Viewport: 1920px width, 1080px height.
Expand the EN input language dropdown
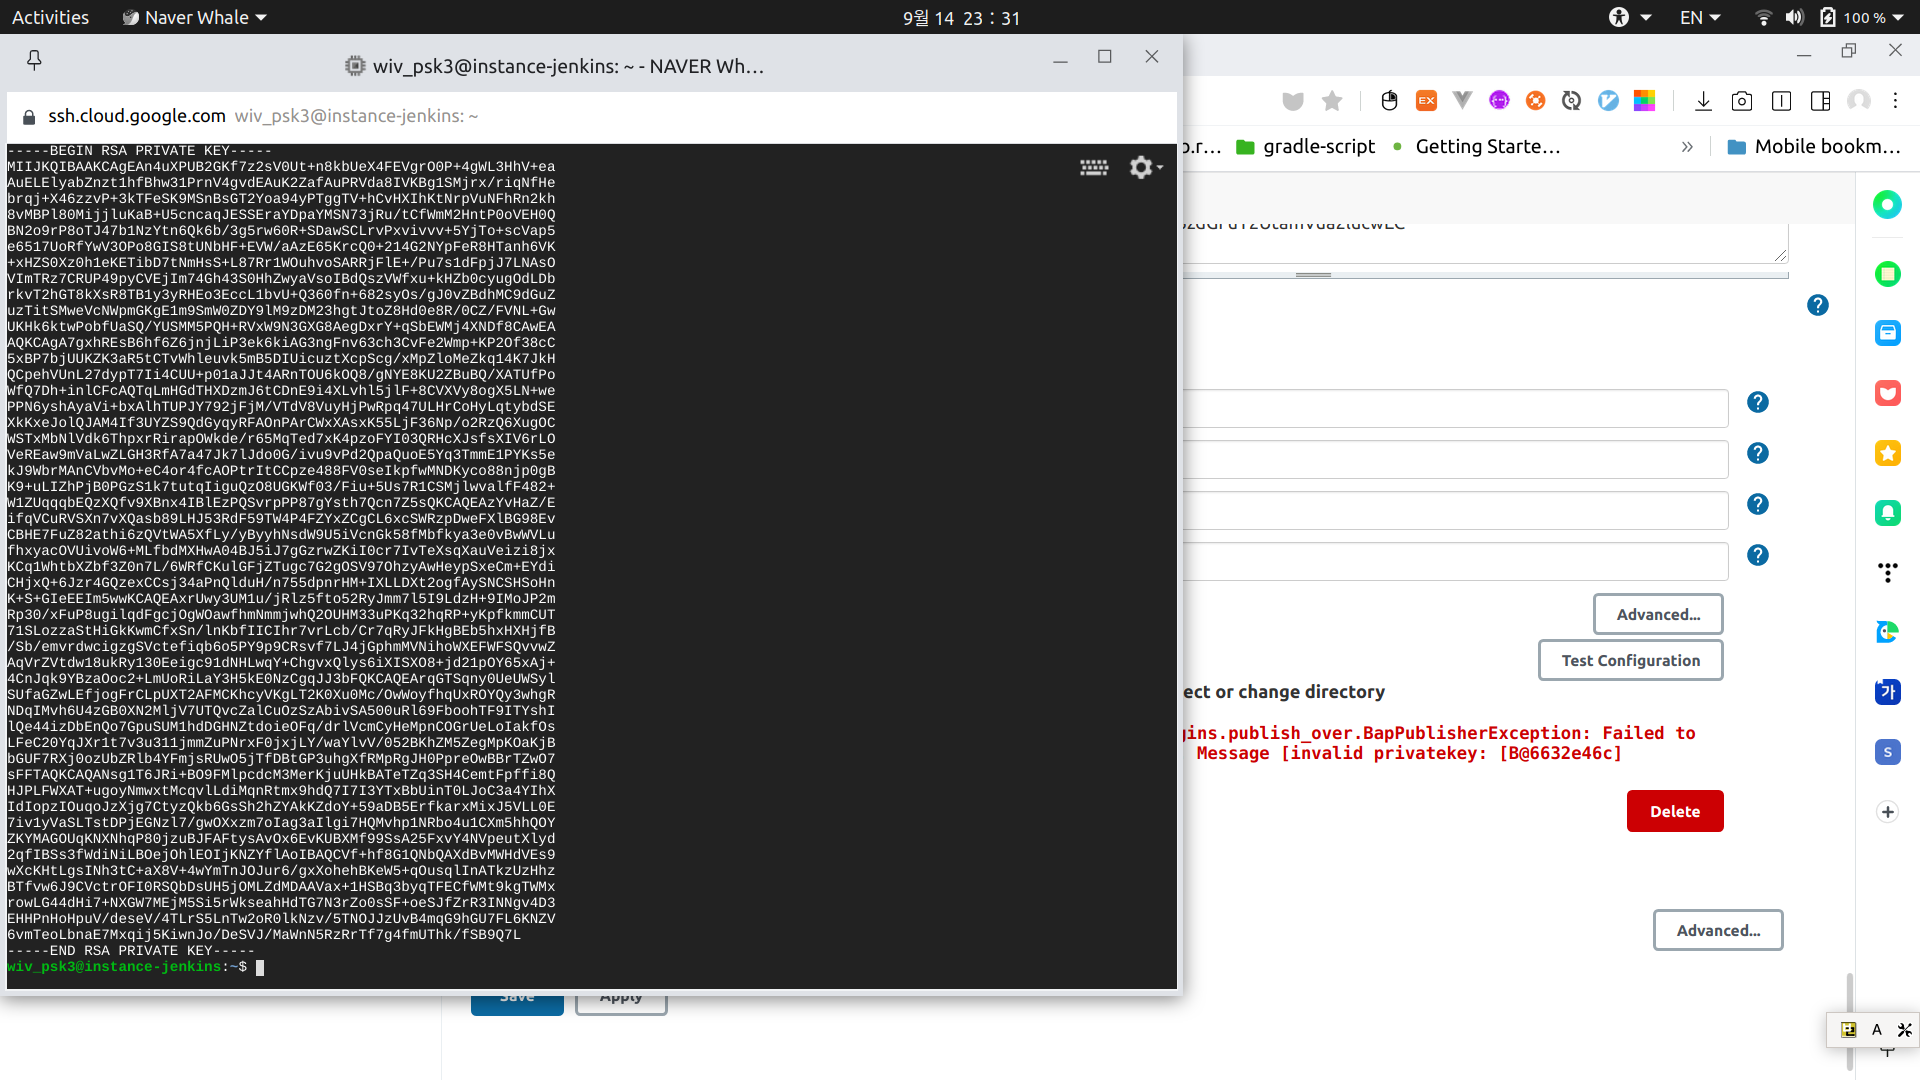[x=1699, y=17]
